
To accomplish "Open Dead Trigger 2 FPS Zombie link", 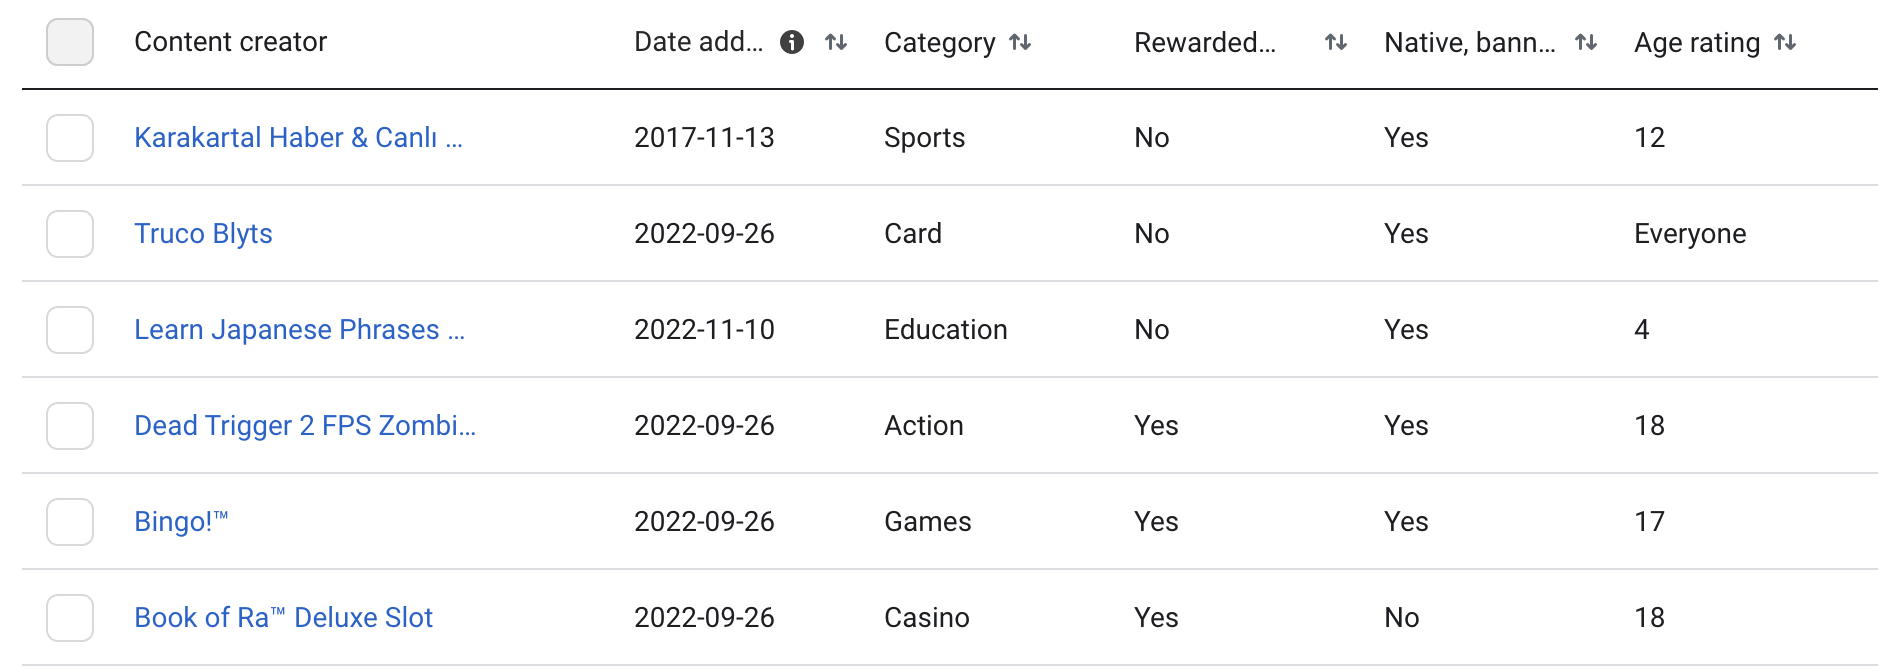I will (305, 426).
